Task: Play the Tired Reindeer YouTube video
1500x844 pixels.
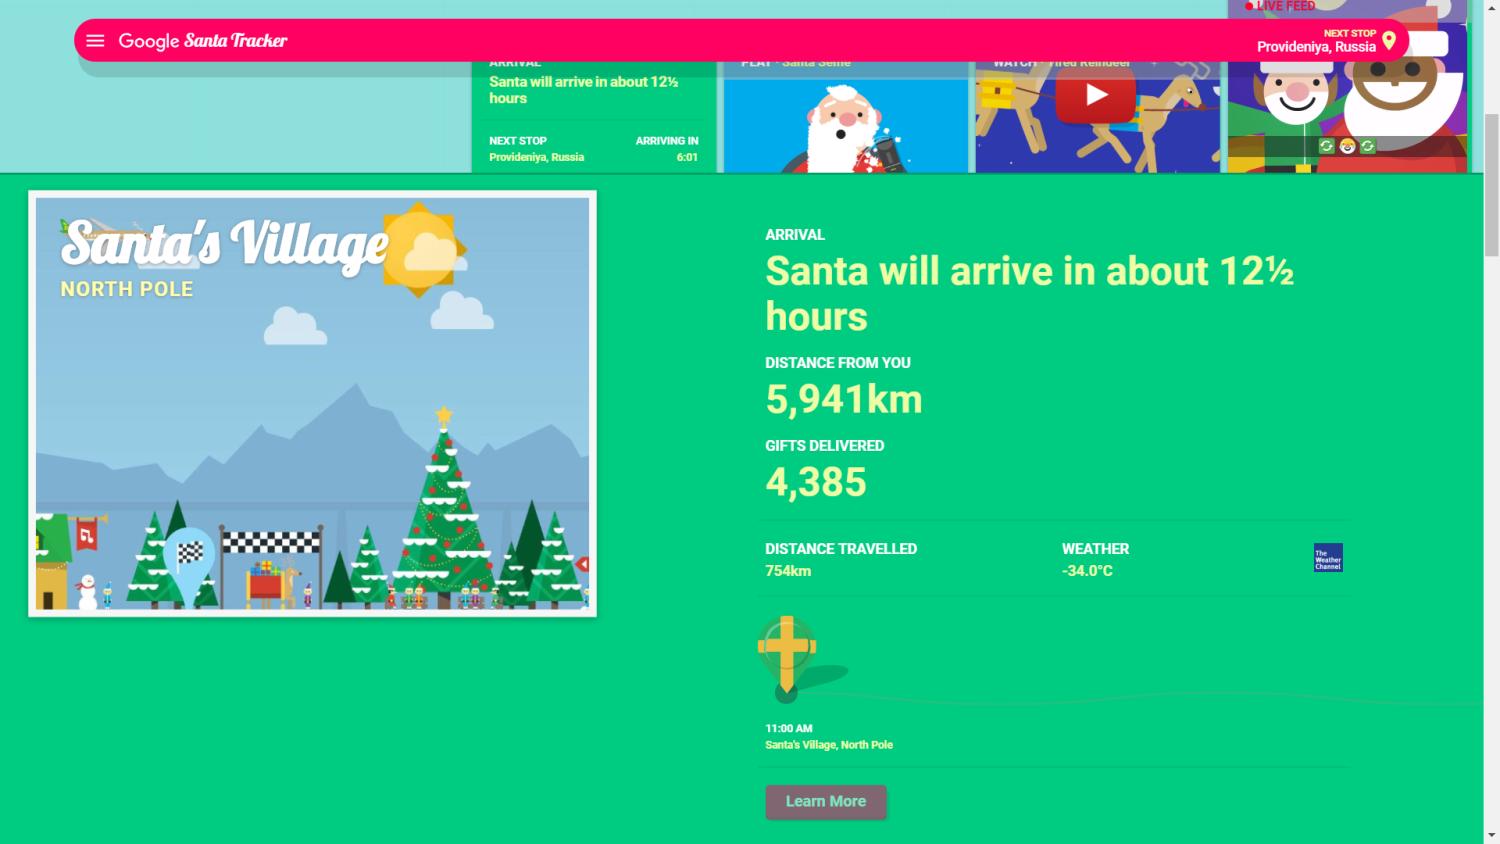Action: [1096, 96]
